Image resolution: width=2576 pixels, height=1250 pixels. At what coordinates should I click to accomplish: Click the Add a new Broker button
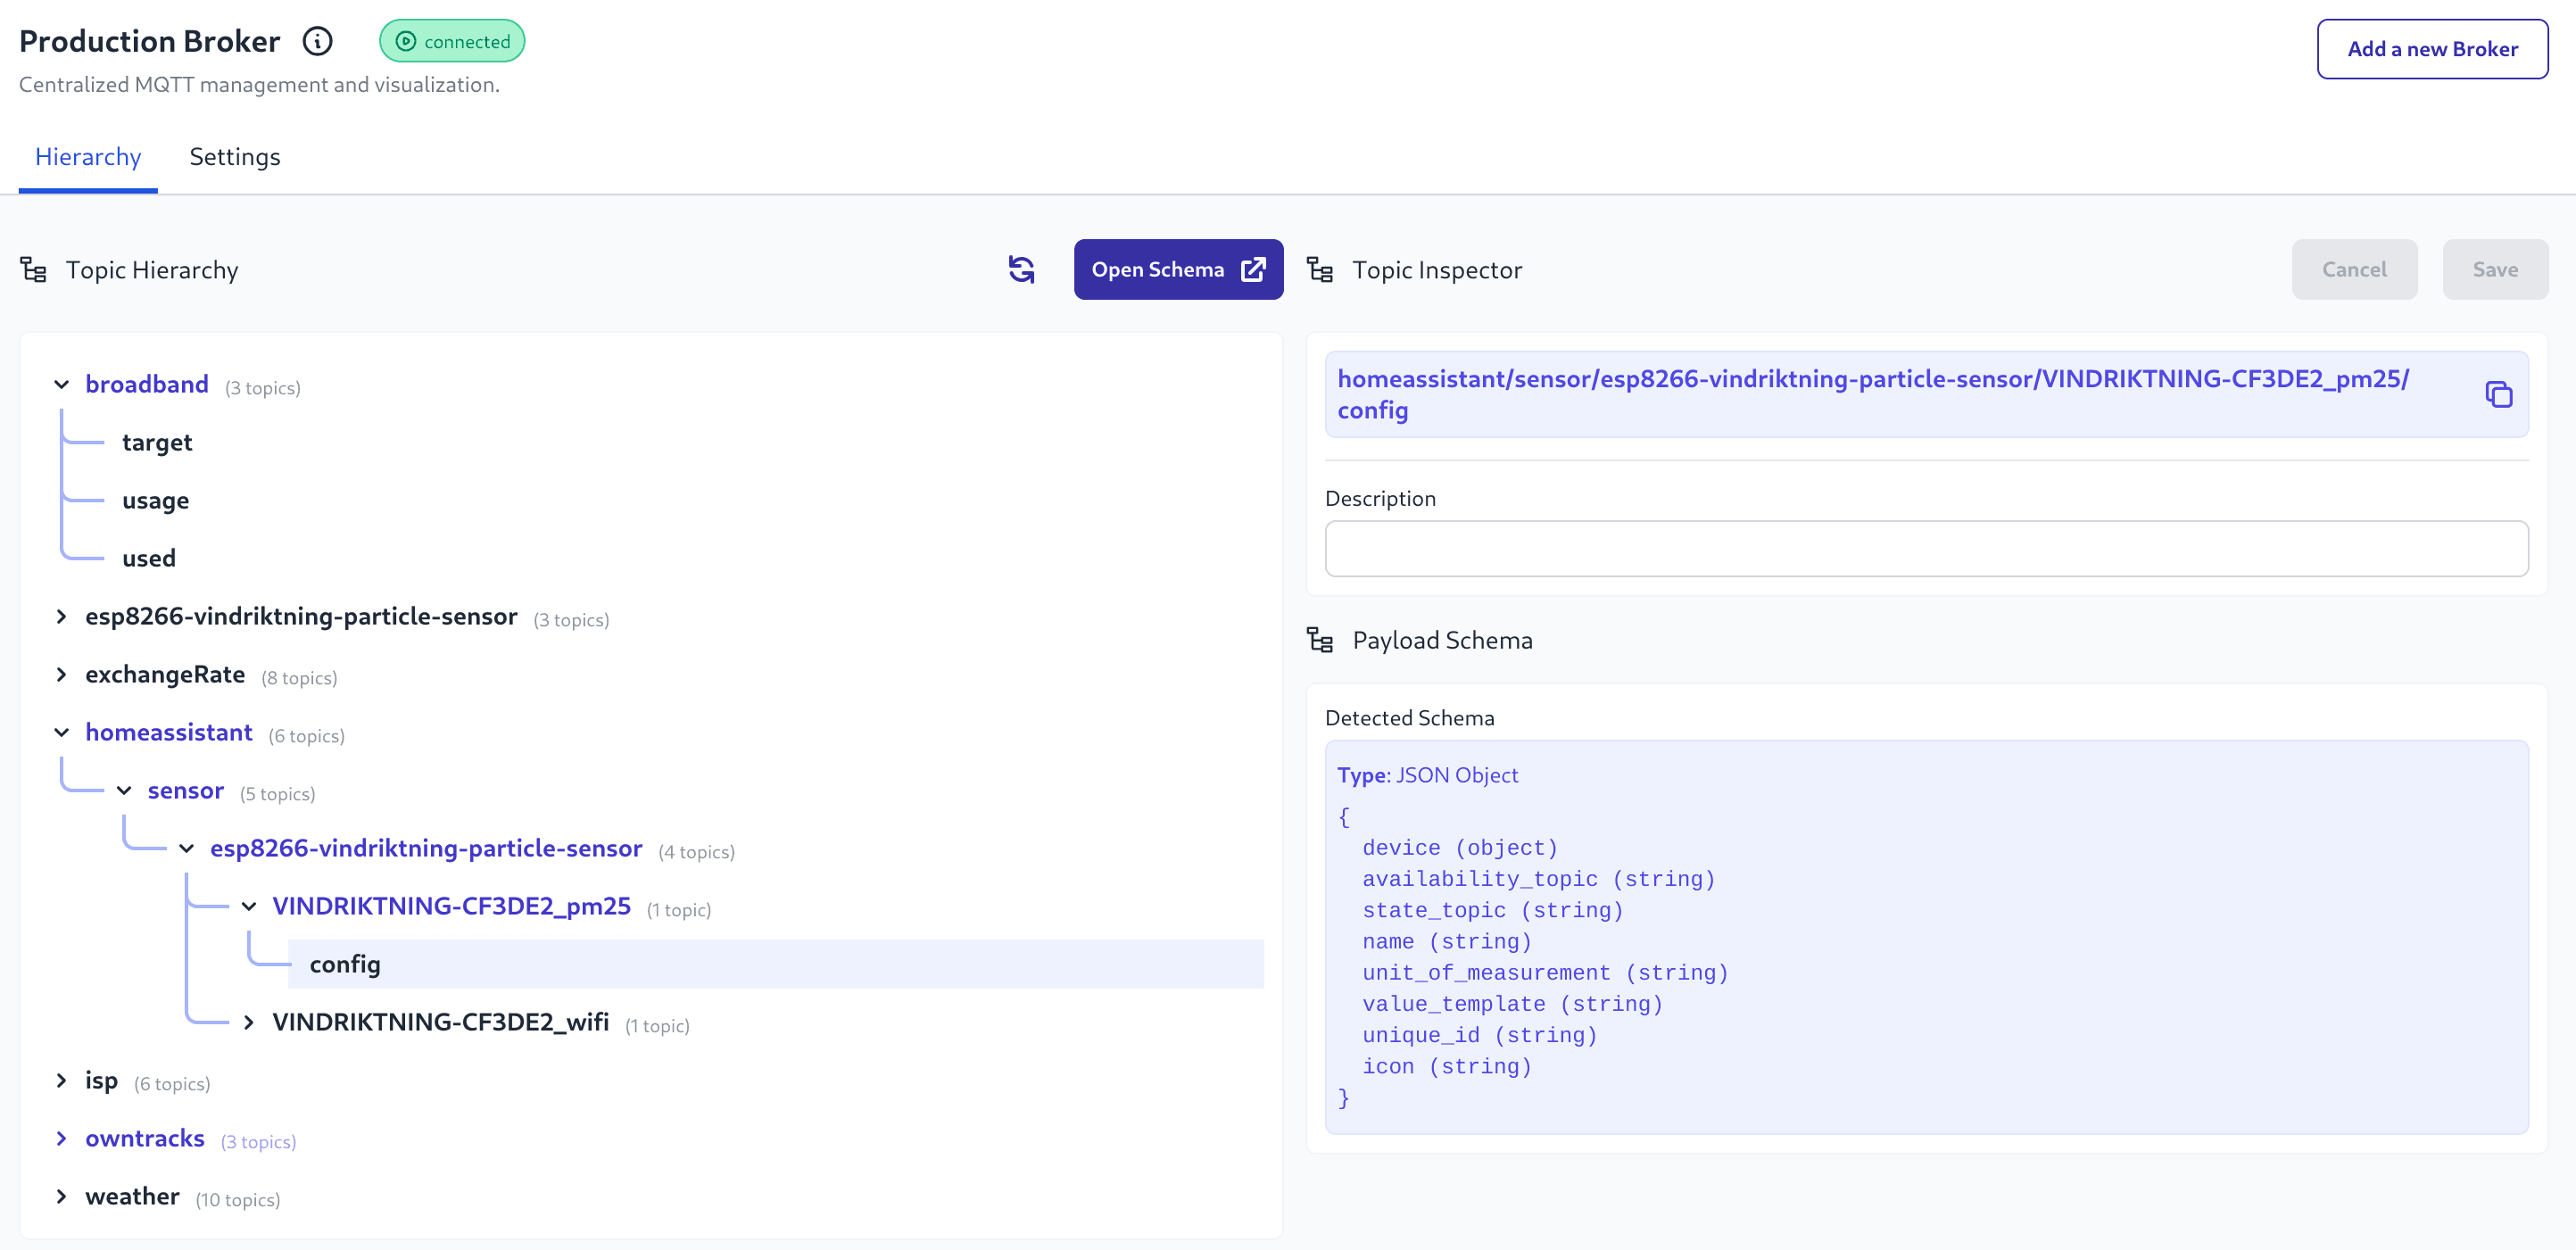coord(2432,48)
